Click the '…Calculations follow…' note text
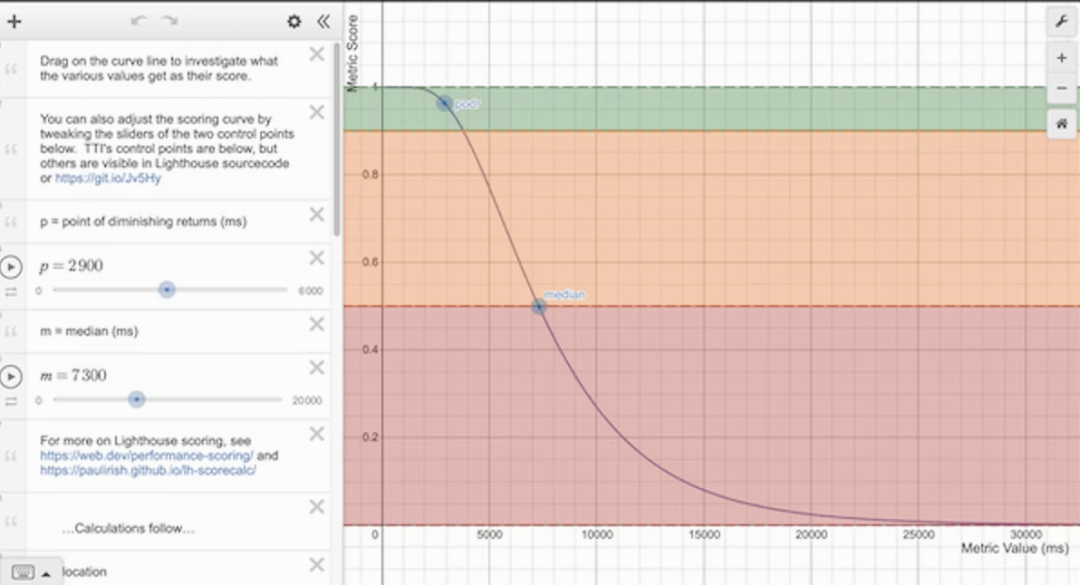This screenshot has width=1080, height=585. point(128,528)
